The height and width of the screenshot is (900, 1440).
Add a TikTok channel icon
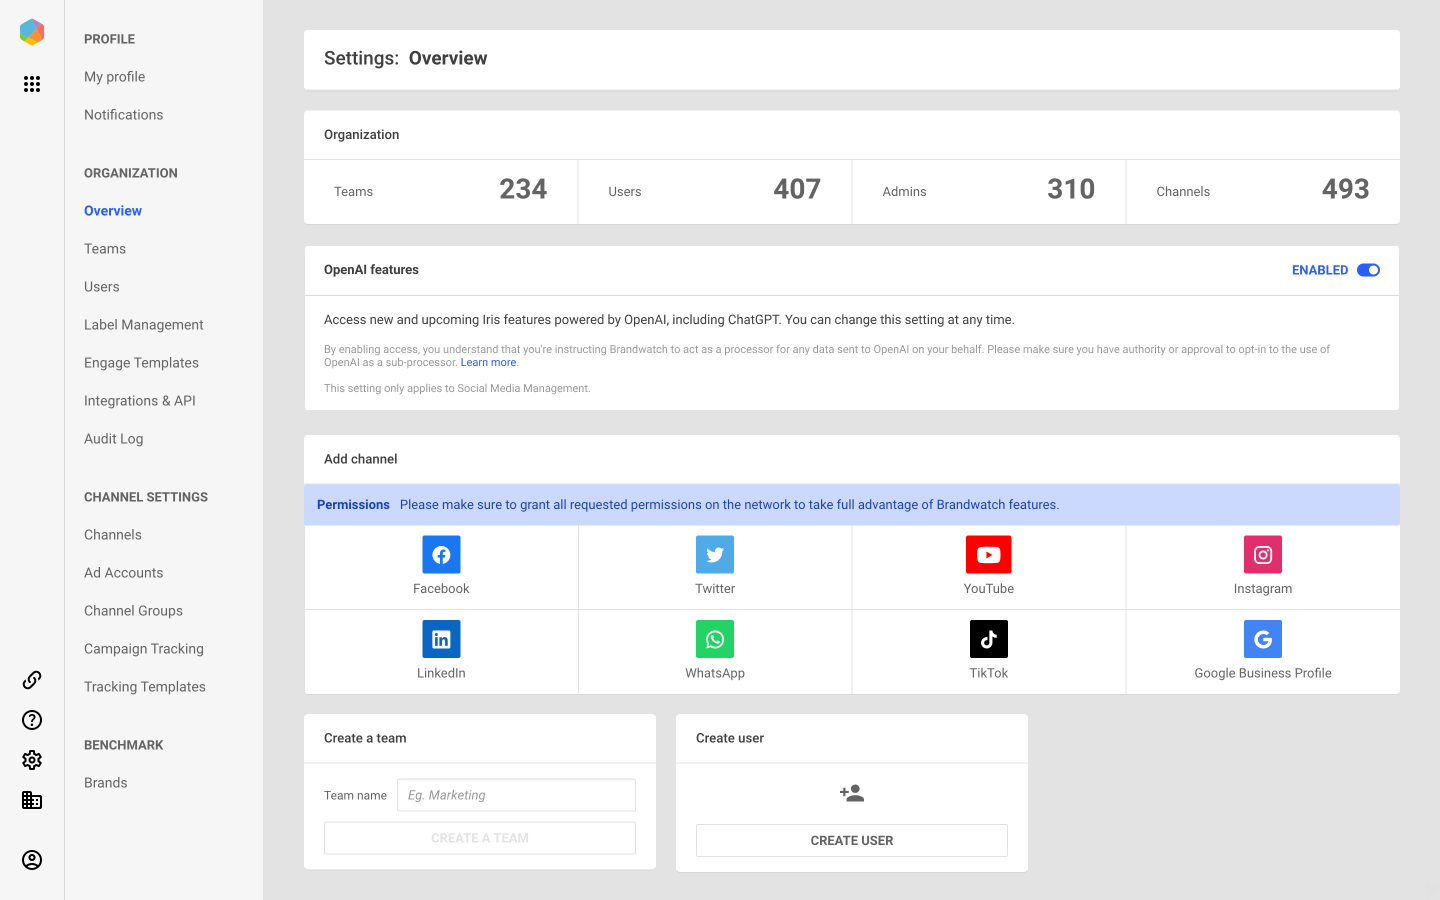pos(989,639)
